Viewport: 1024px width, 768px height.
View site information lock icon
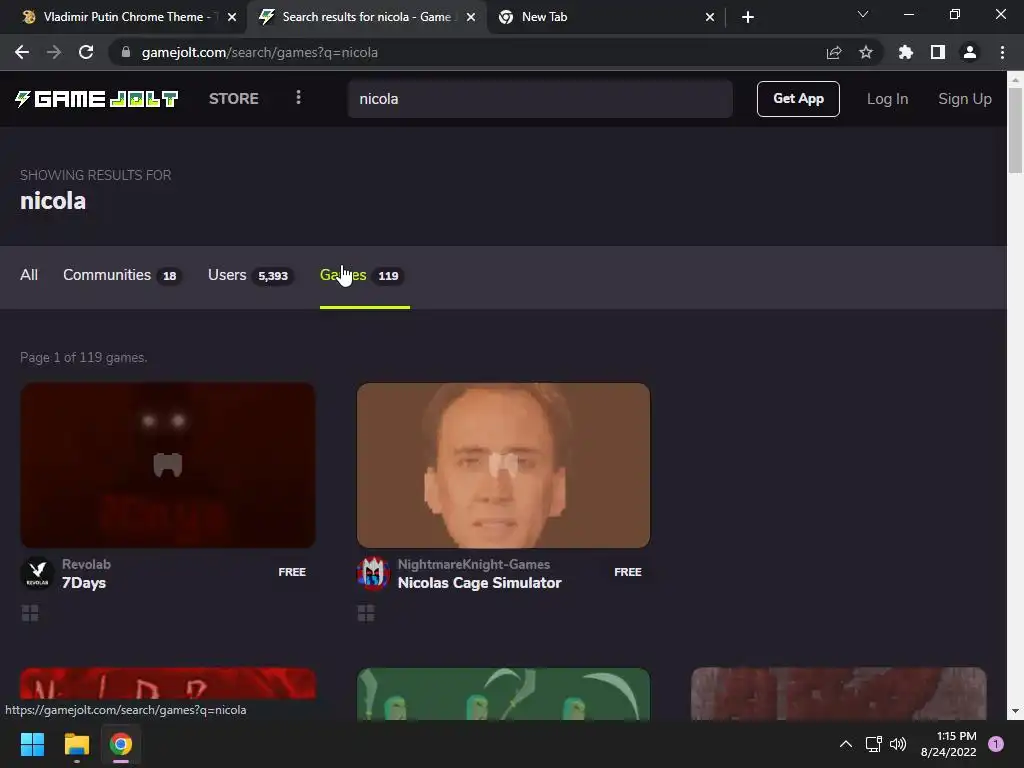(x=126, y=52)
